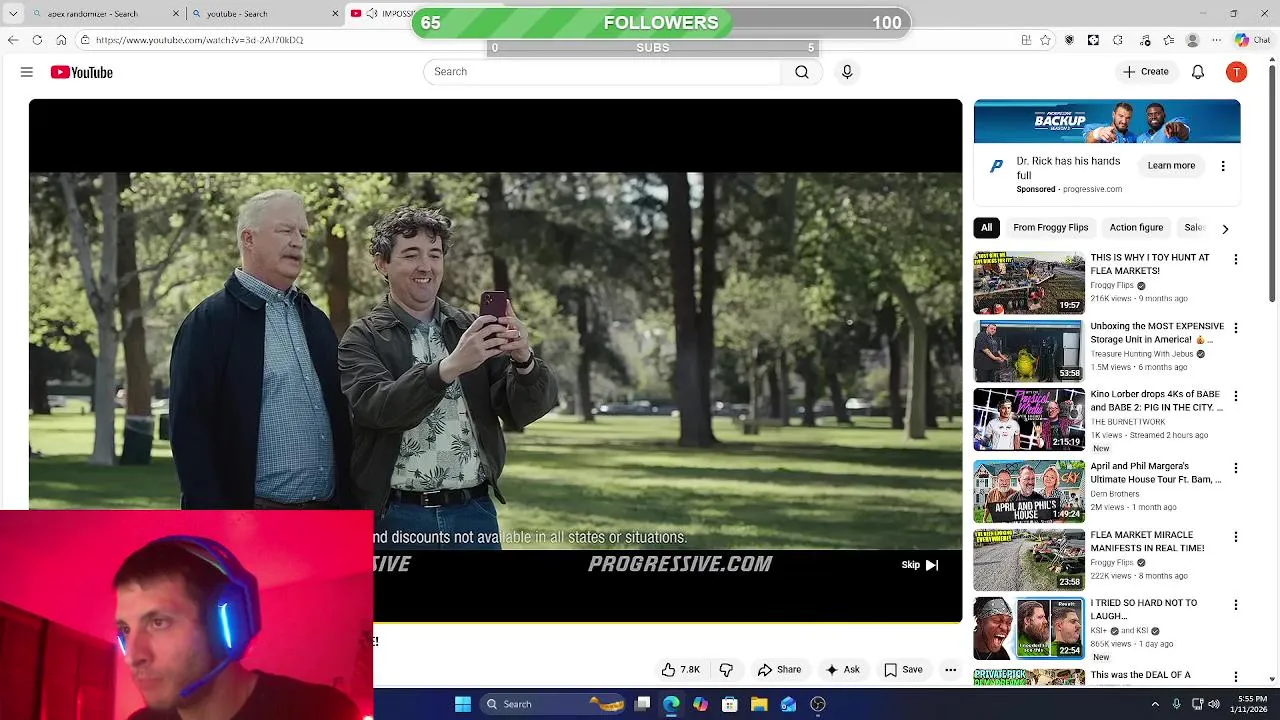Open the YouTube hamburger guide menu

[27, 72]
